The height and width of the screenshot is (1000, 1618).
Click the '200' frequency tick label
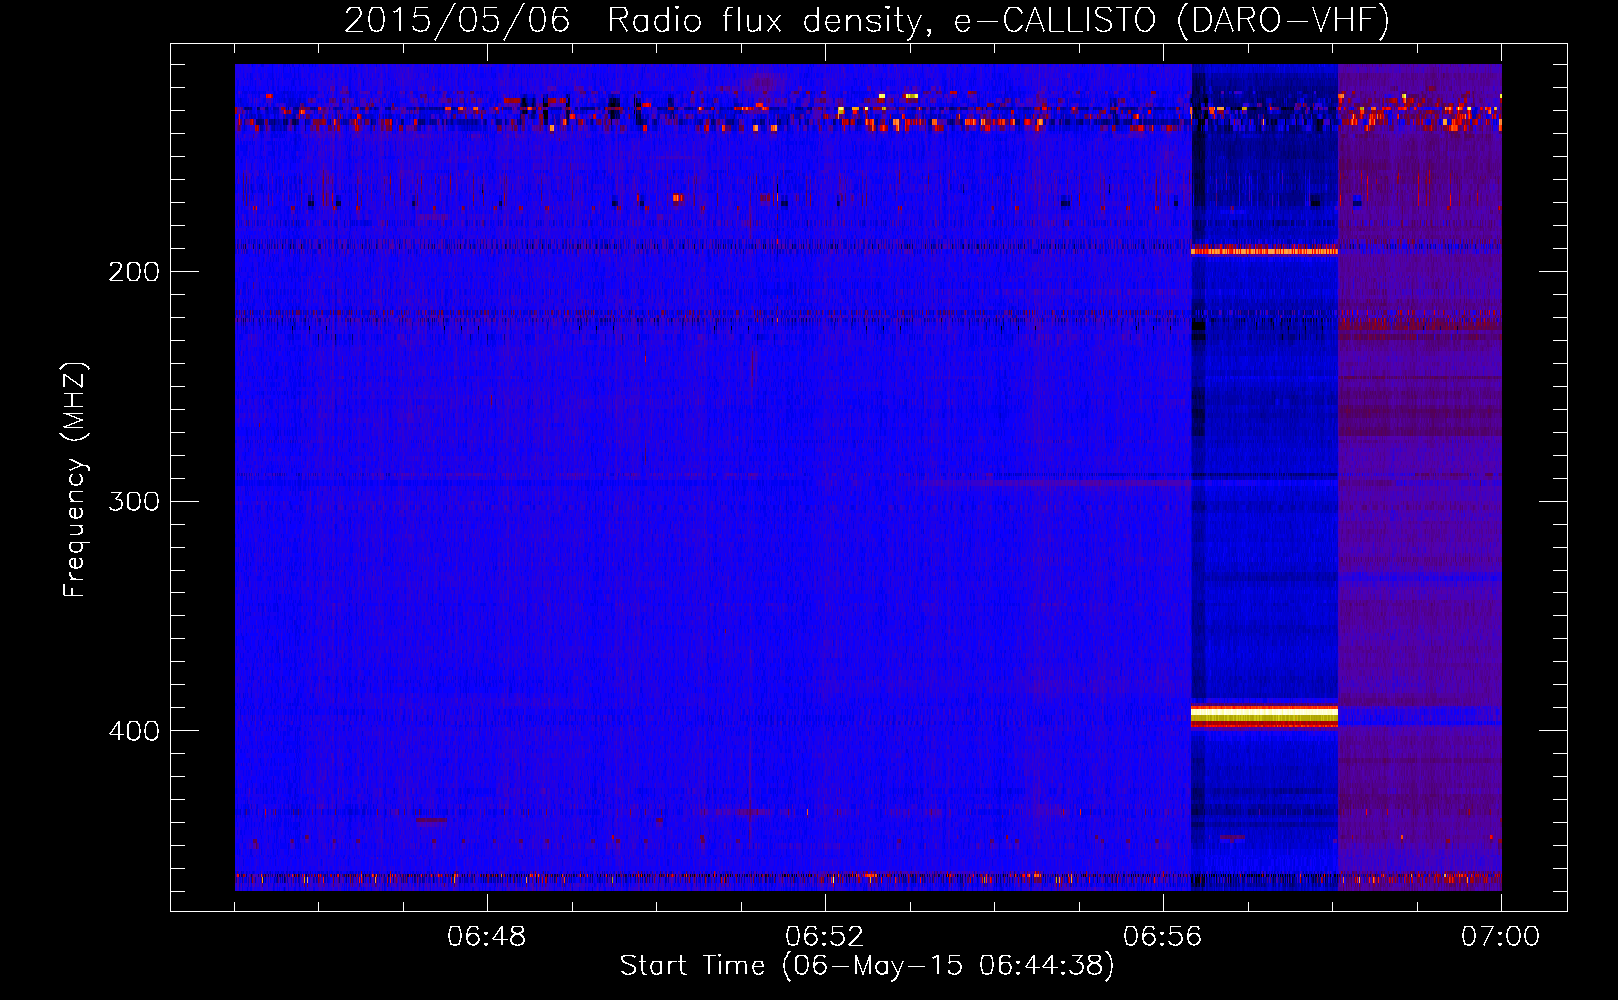(x=134, y=272)
